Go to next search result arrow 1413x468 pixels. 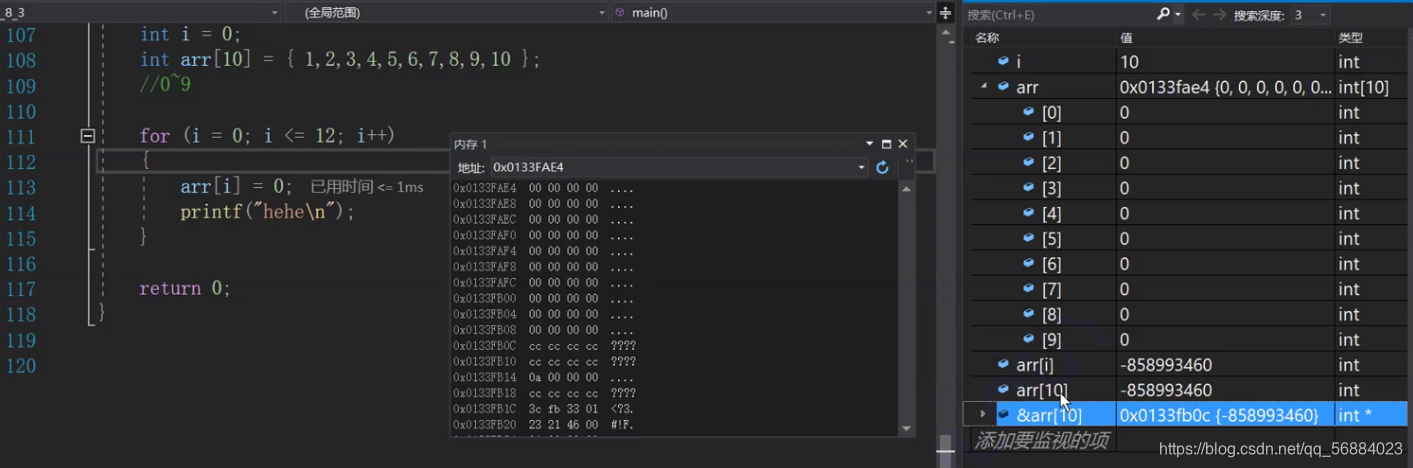pyautogui.click(x=1219, y=14)
